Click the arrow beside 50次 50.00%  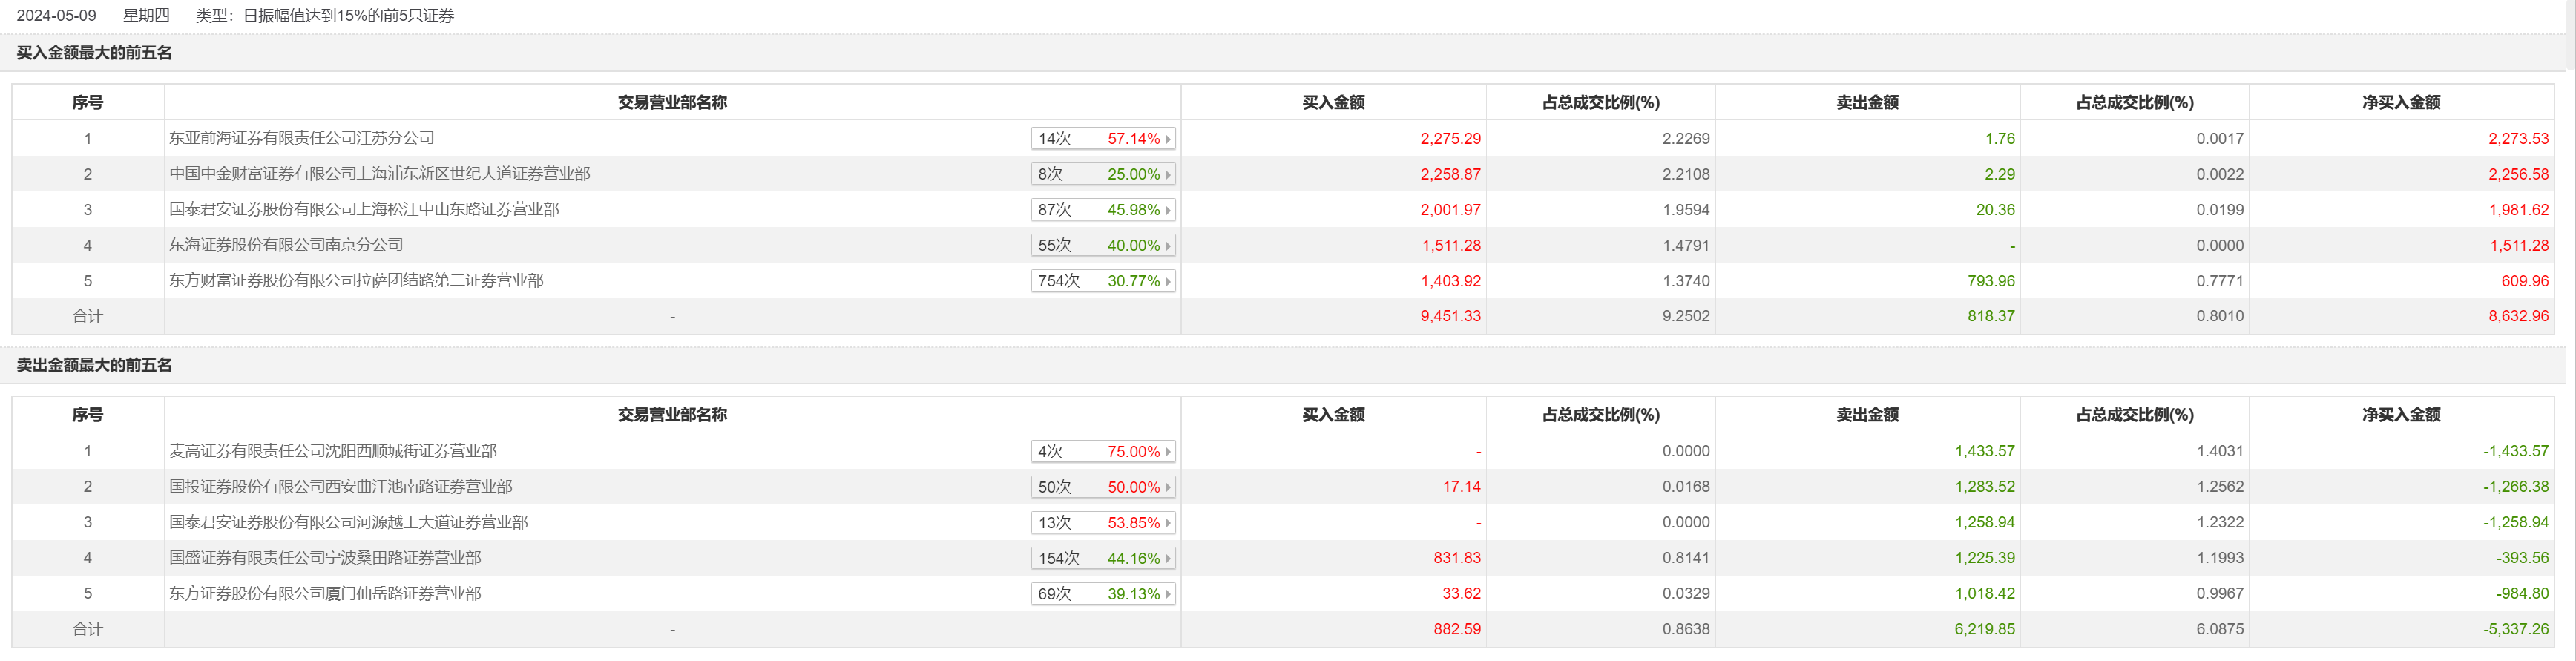tap(1168, 488)
